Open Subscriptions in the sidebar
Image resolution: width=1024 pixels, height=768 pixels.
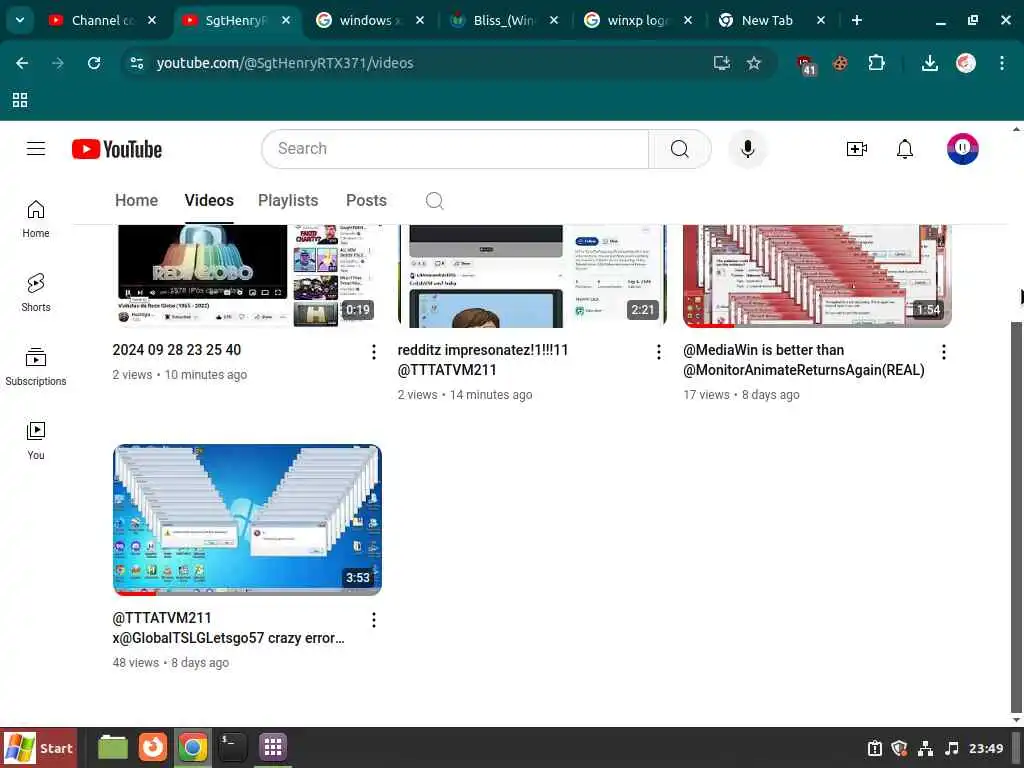36,366
